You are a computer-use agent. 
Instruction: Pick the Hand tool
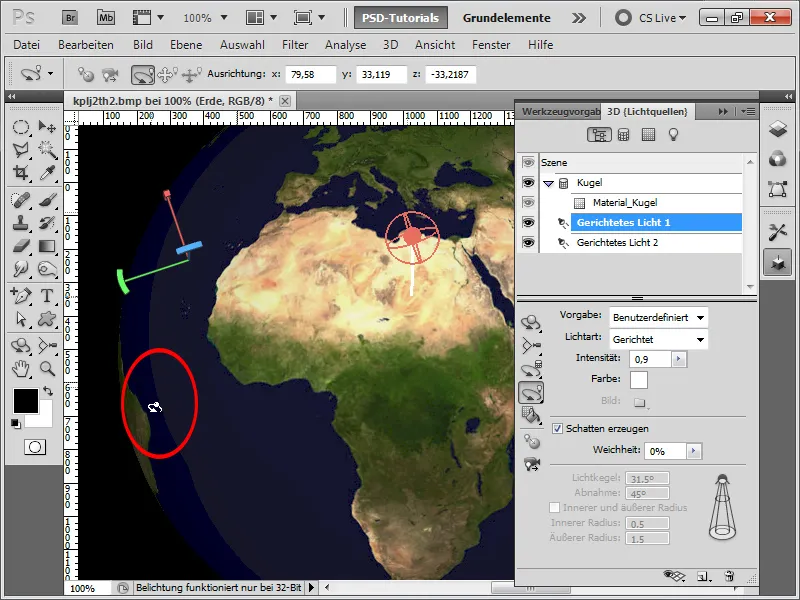coord(21,368)
